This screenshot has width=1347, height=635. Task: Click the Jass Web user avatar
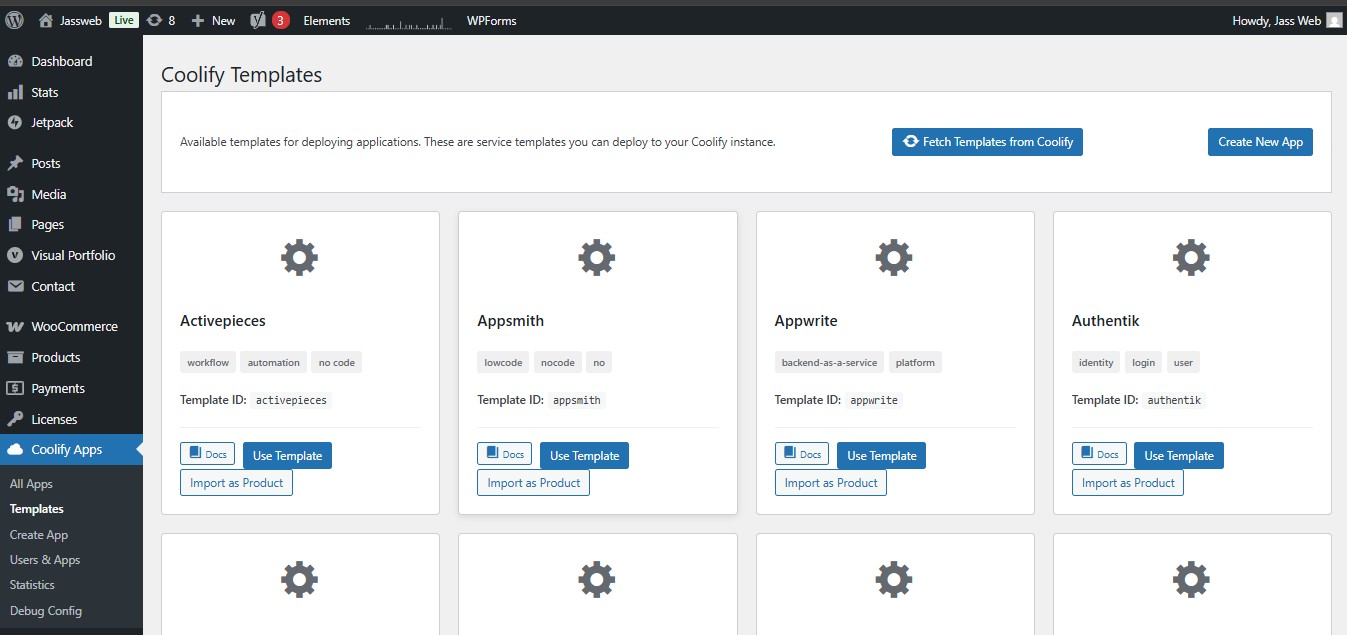[x=1334, y=20]
